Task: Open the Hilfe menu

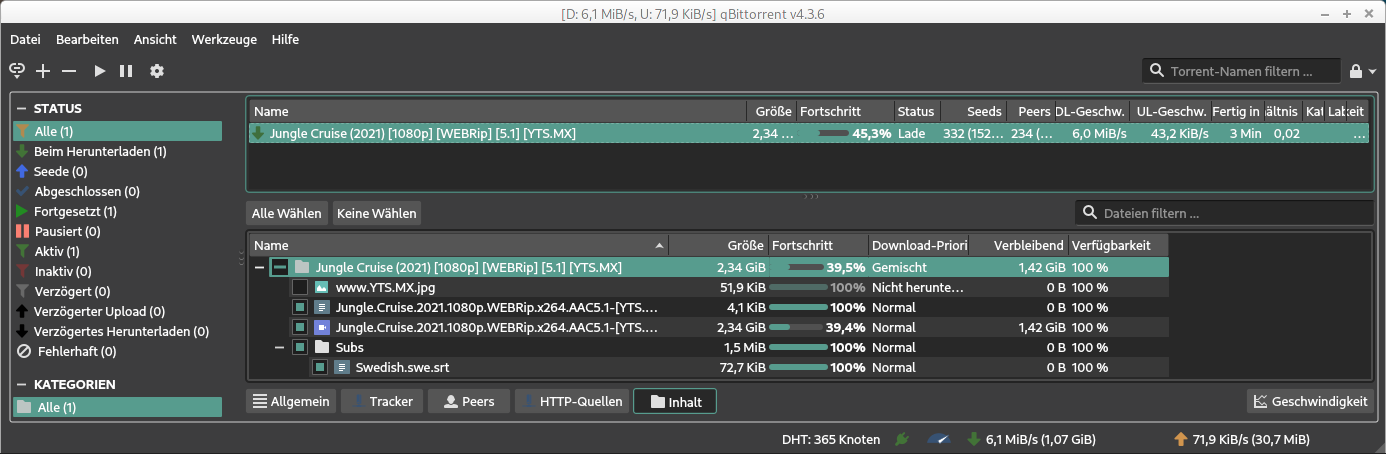Action: click(285, 39)
